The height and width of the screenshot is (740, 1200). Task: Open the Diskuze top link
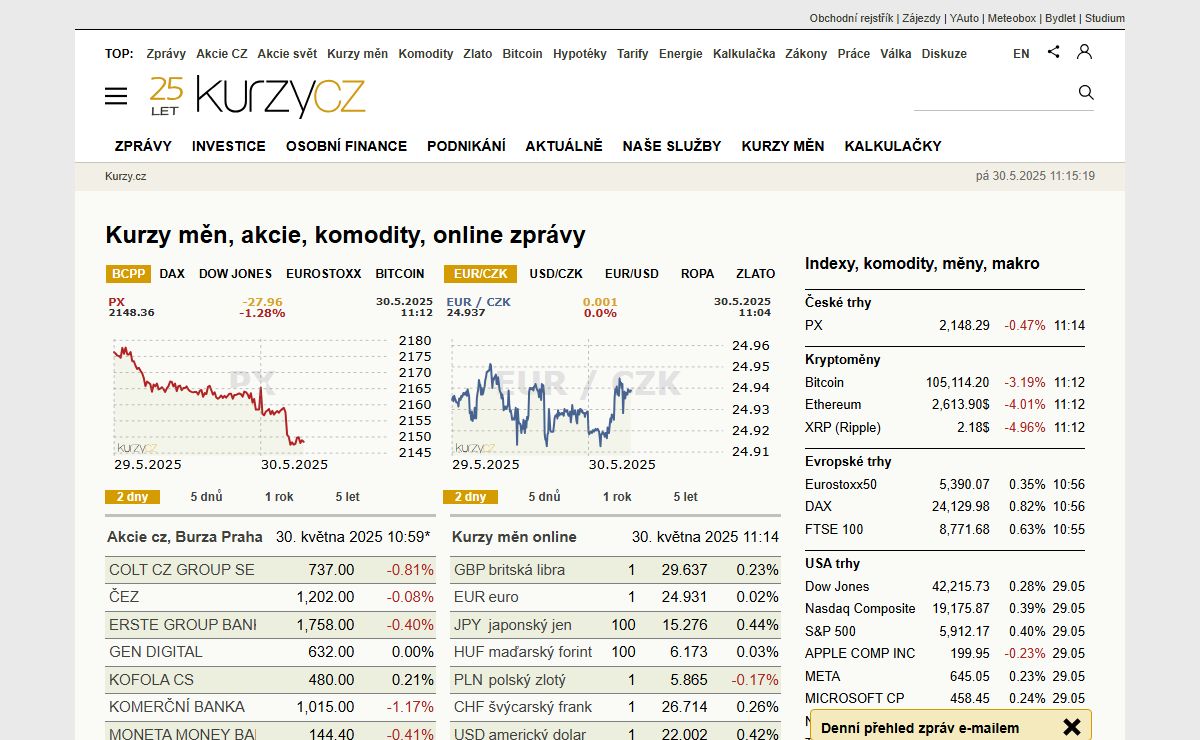[944, 54]
